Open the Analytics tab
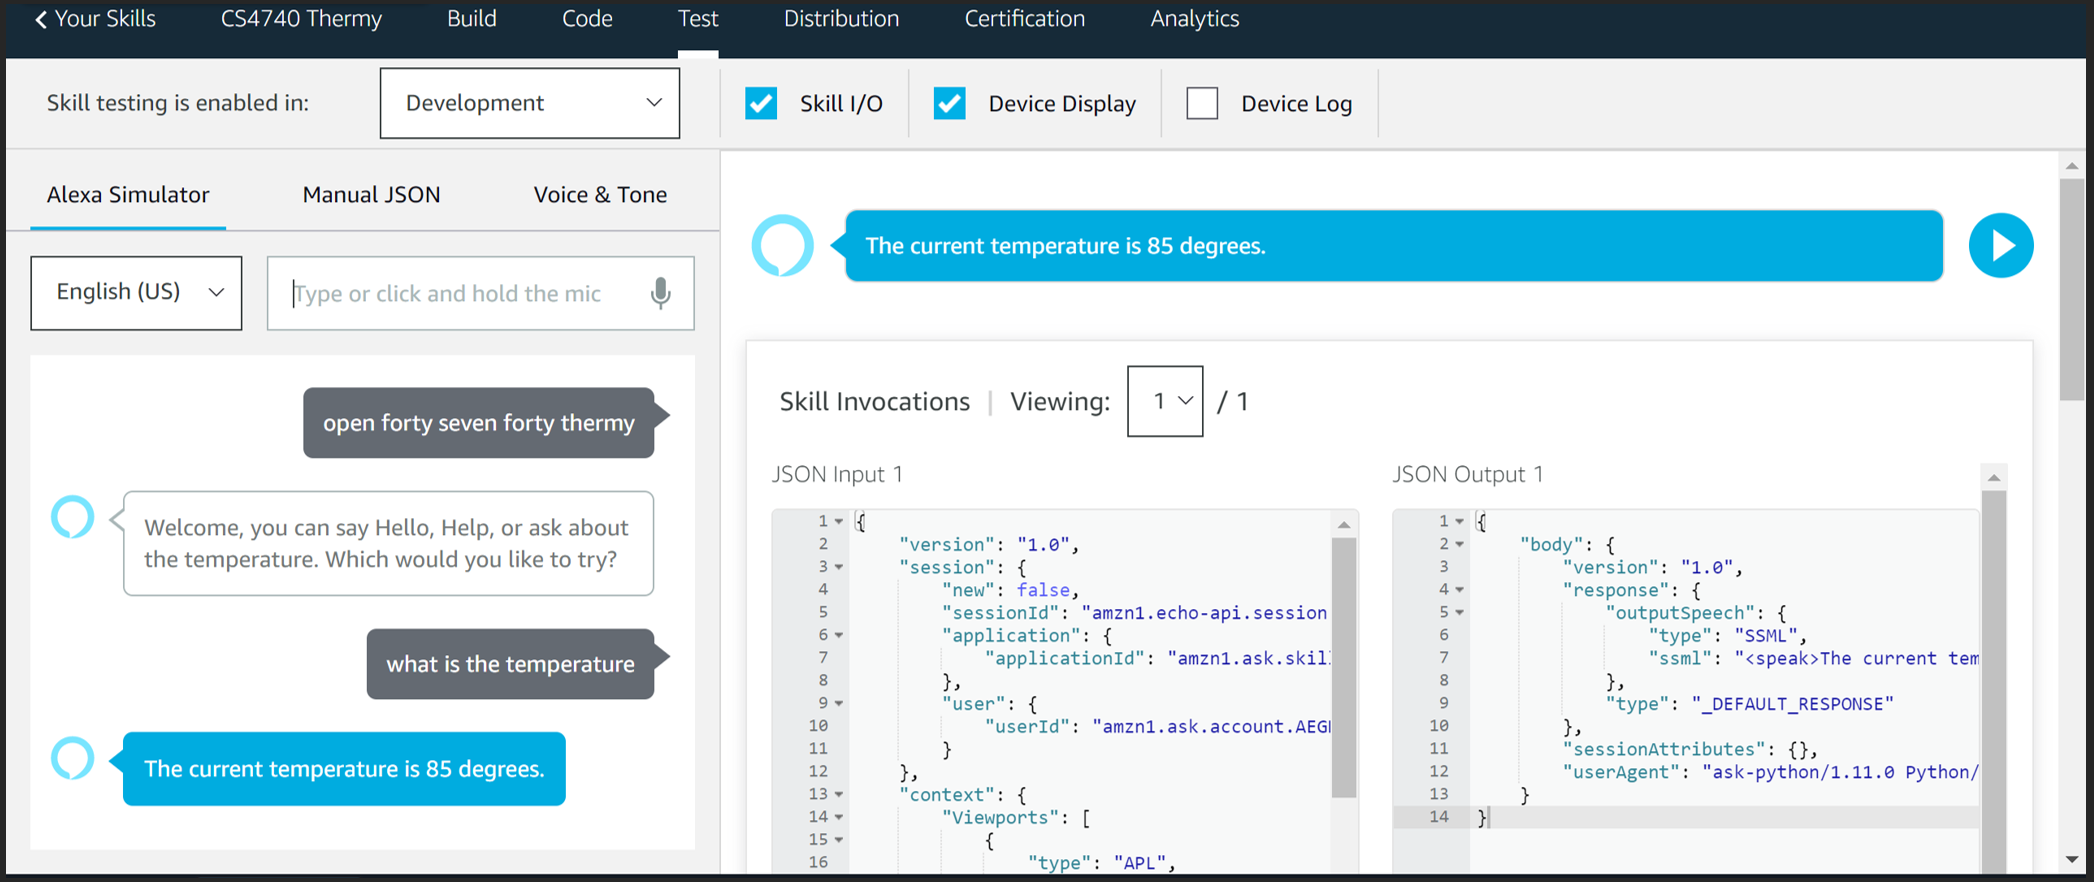The height and width of the screenshot is (882, 2094). point(1194,19)
